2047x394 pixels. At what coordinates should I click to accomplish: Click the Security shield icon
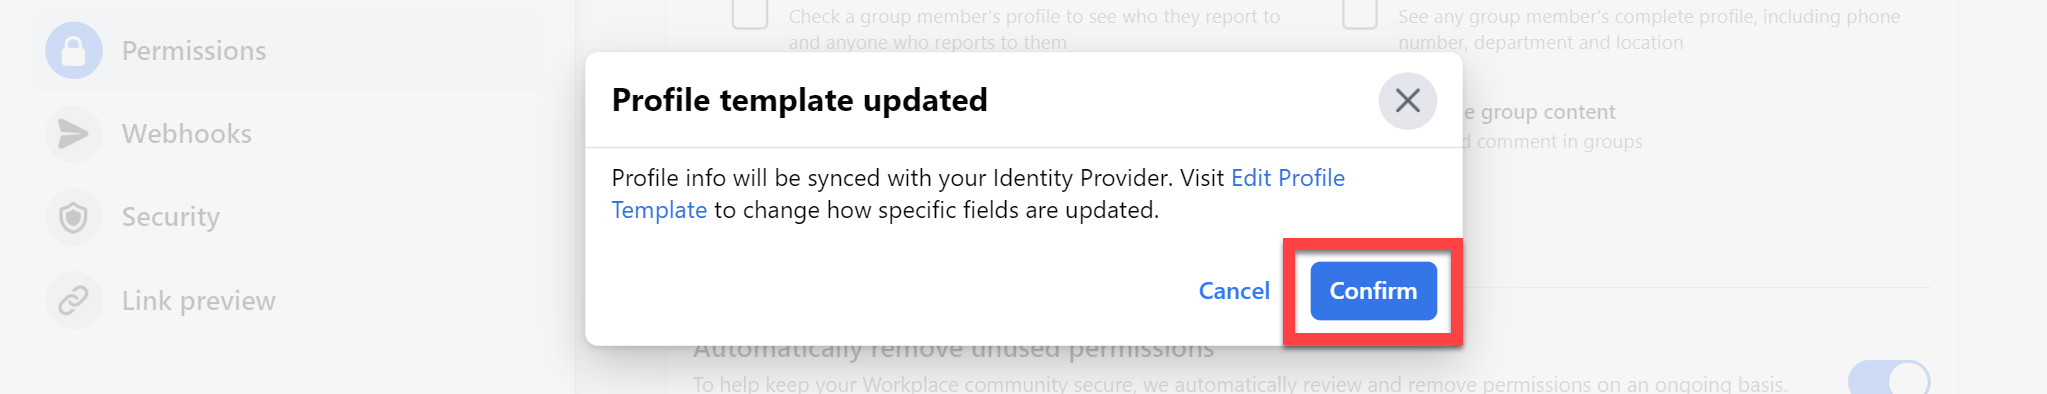74,217
